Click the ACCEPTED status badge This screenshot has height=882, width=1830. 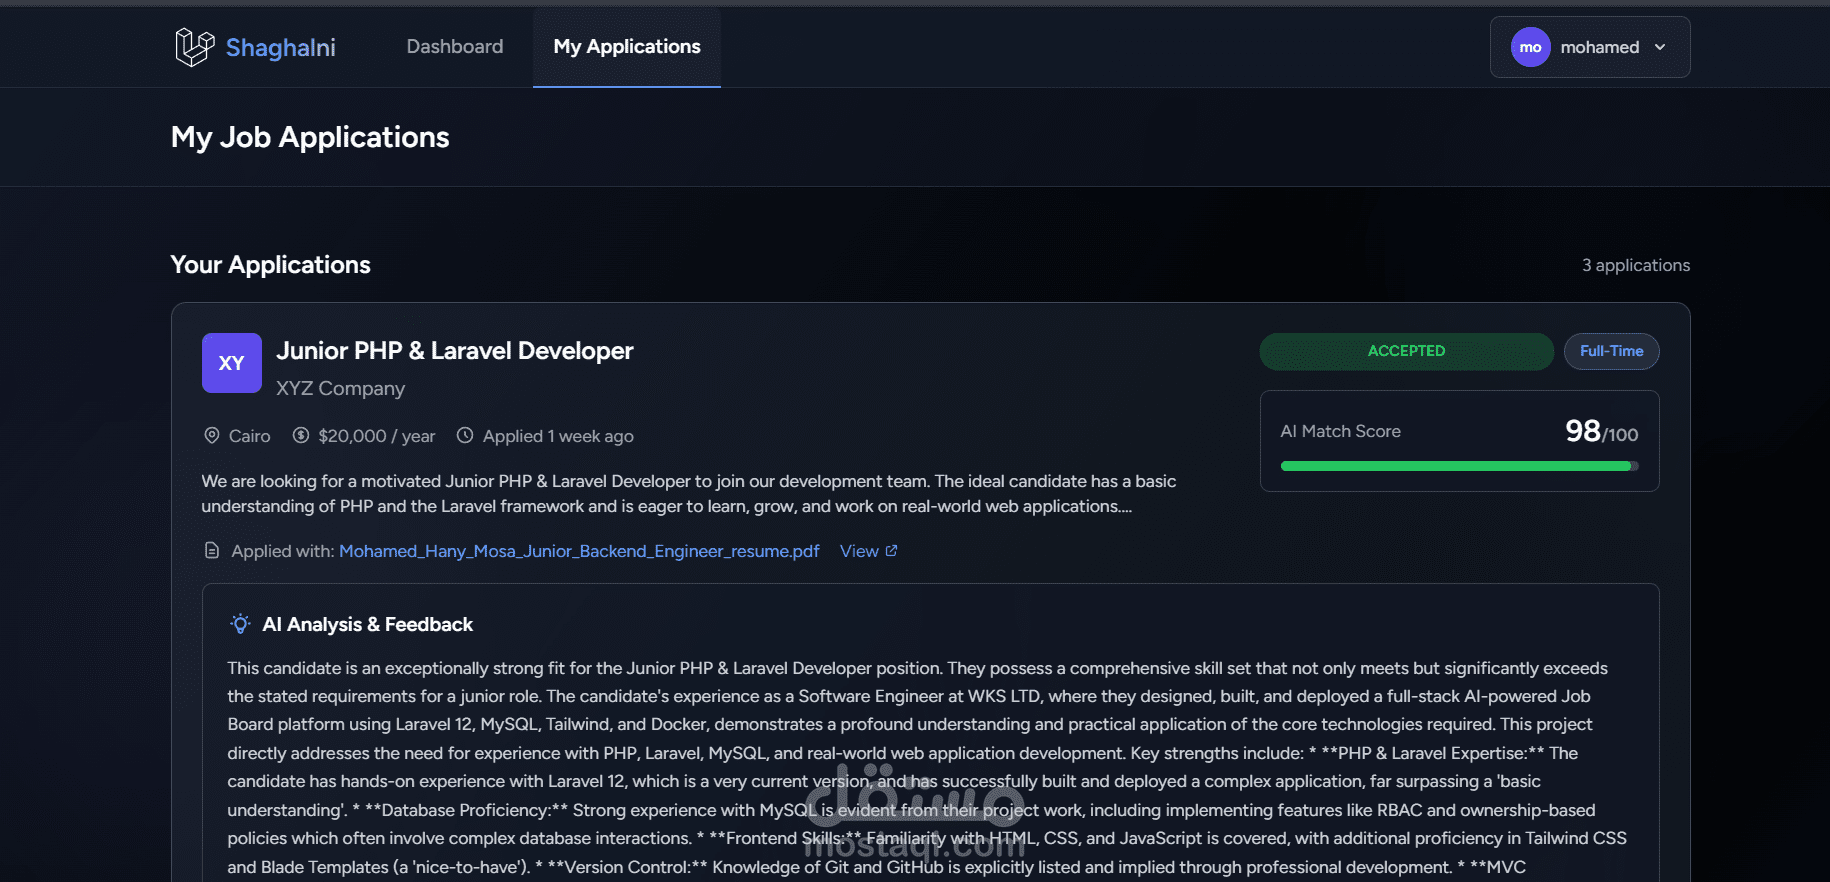coord(1406,351)
